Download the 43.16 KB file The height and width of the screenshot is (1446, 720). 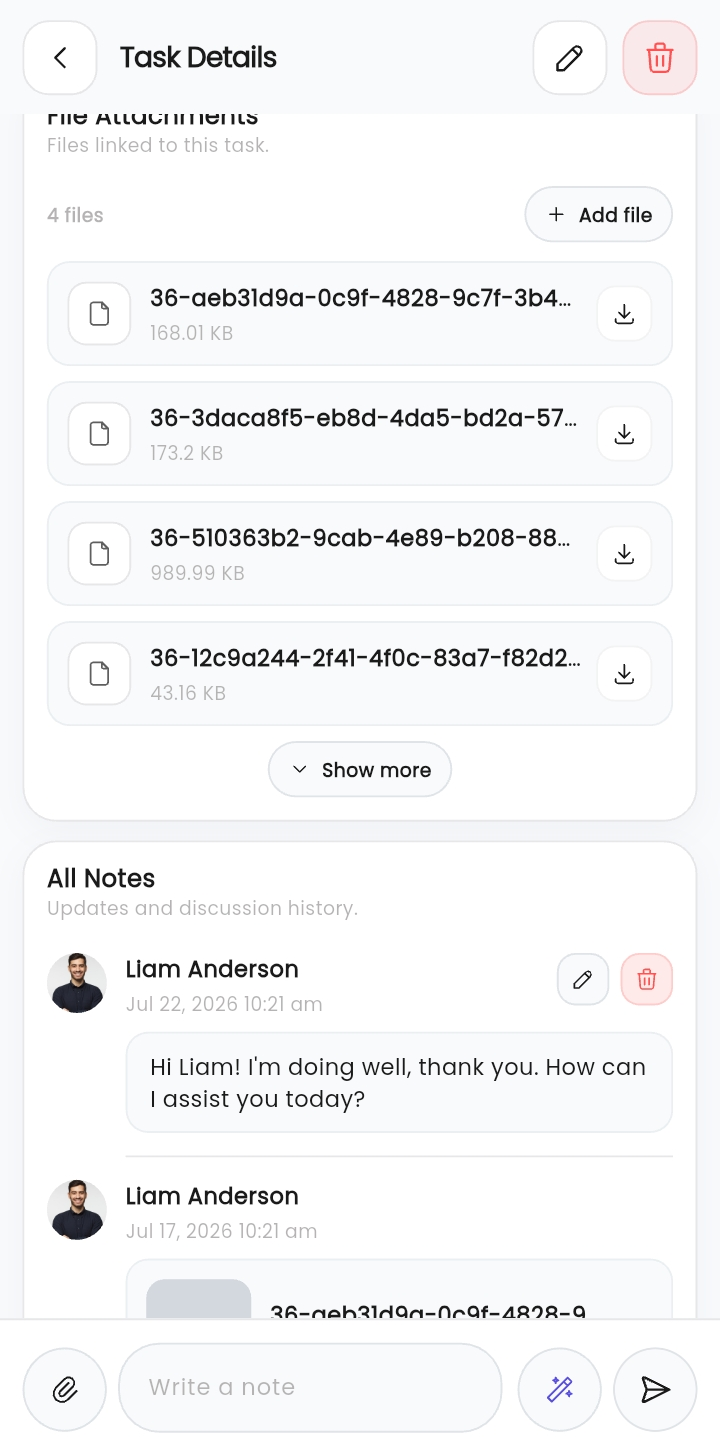(x=624, y=674)
